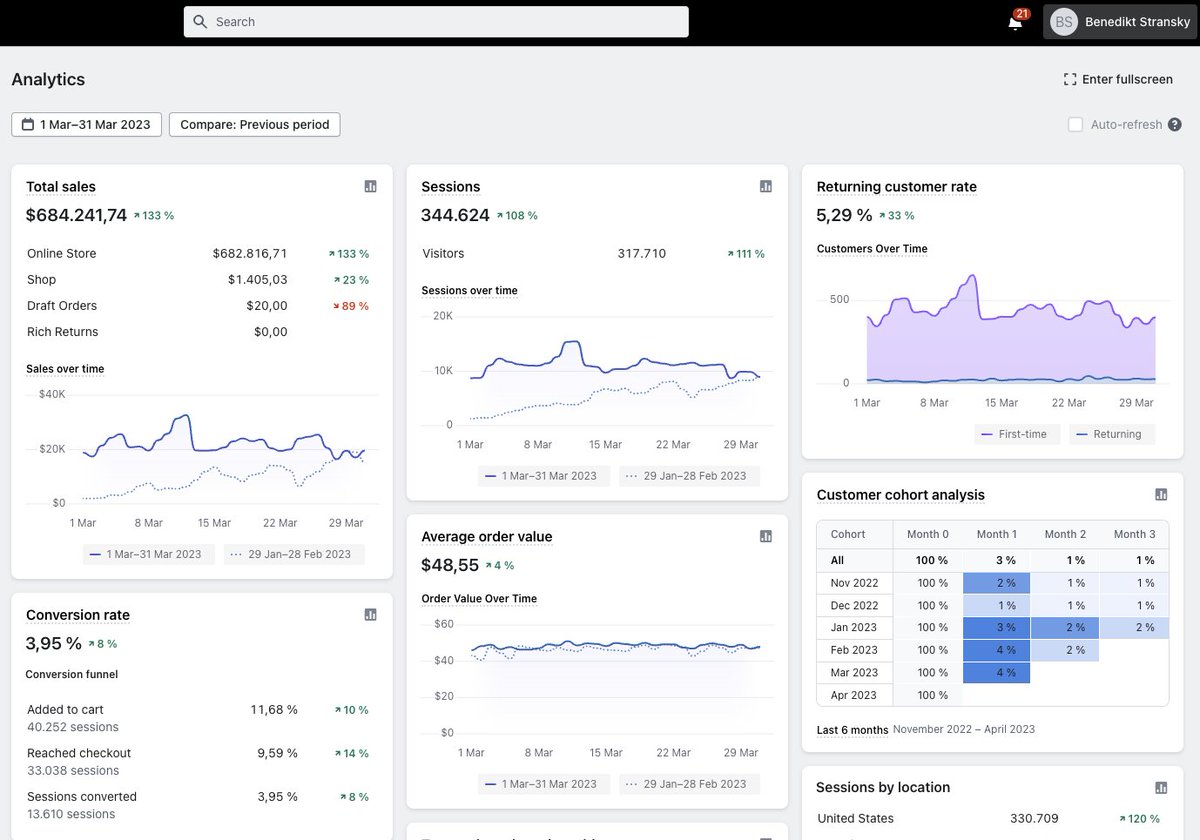1200x840 pixels.
Task: Open the Total sales report title
Action: pyautogui.click(x=61, y=187)
